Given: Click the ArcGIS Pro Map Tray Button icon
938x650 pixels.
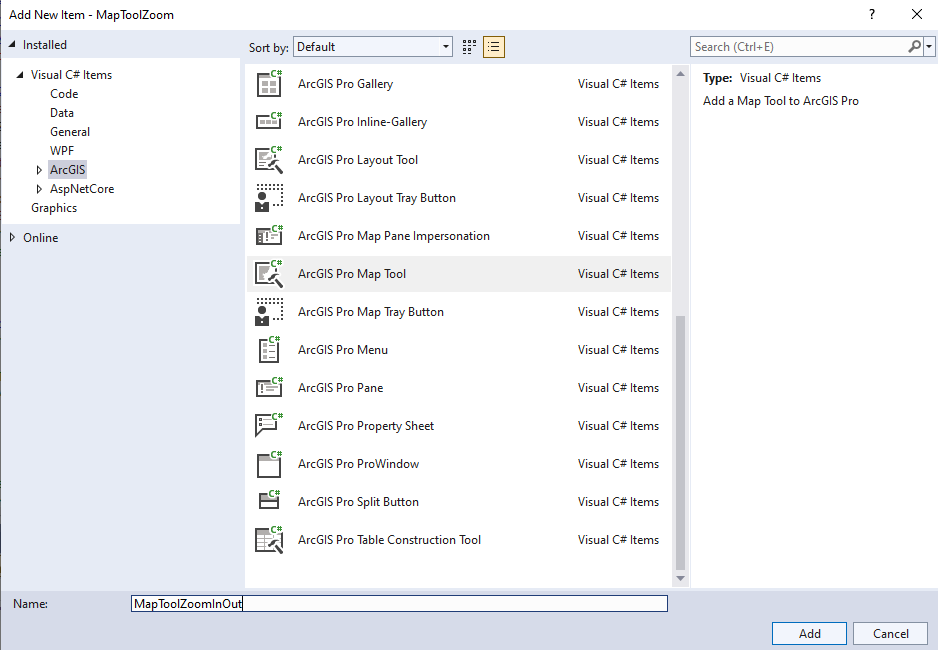Looking at the screenshot, I should click(269, 312).
